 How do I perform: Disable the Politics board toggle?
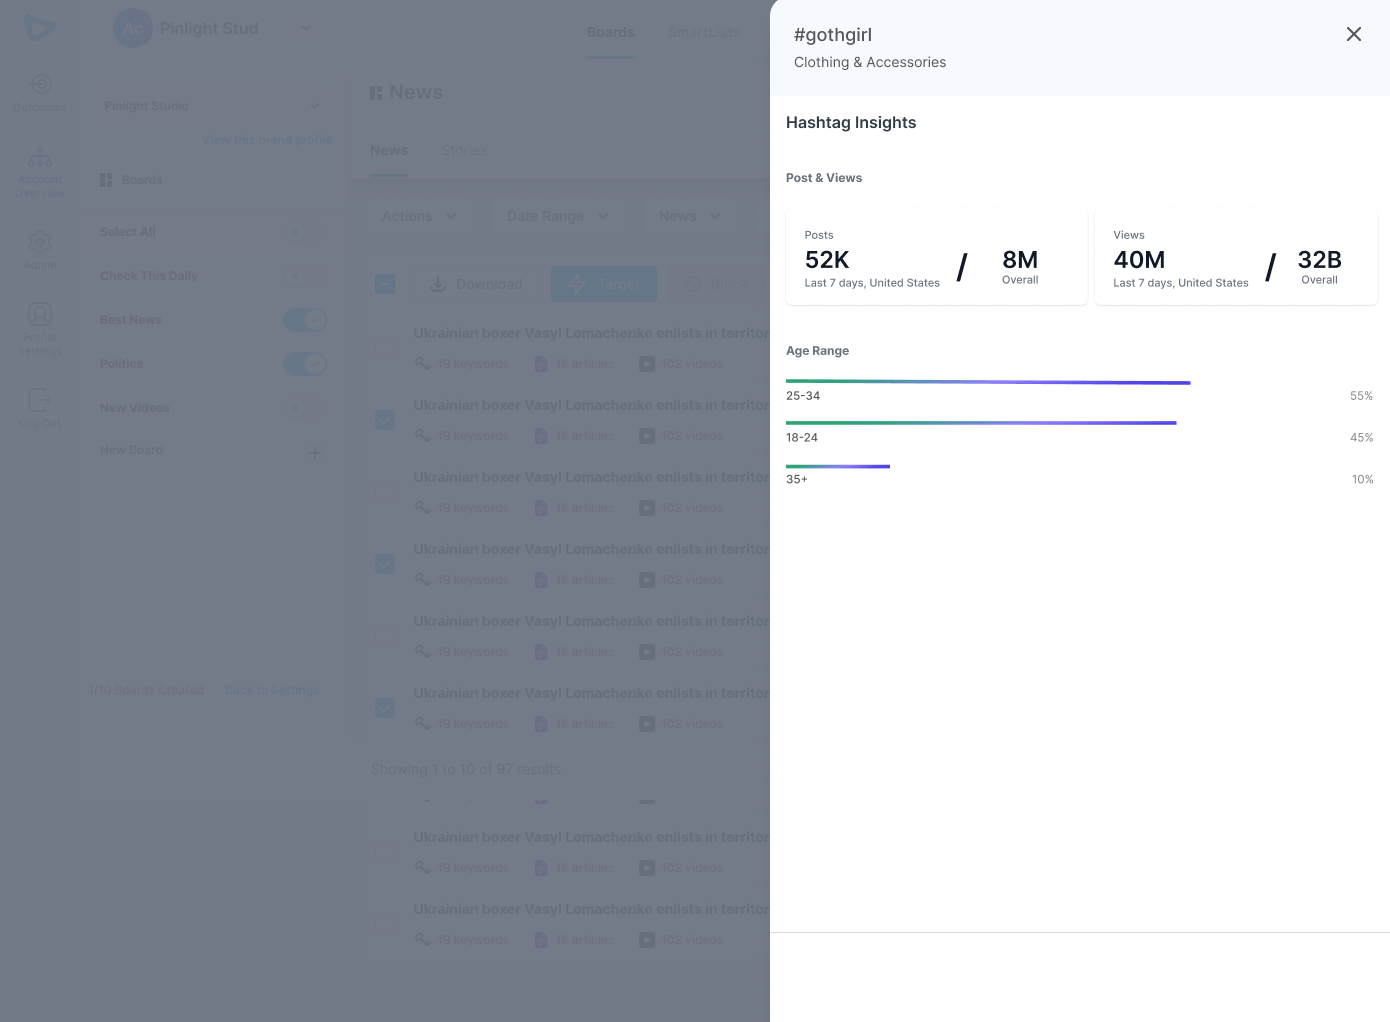coord(305,364)
